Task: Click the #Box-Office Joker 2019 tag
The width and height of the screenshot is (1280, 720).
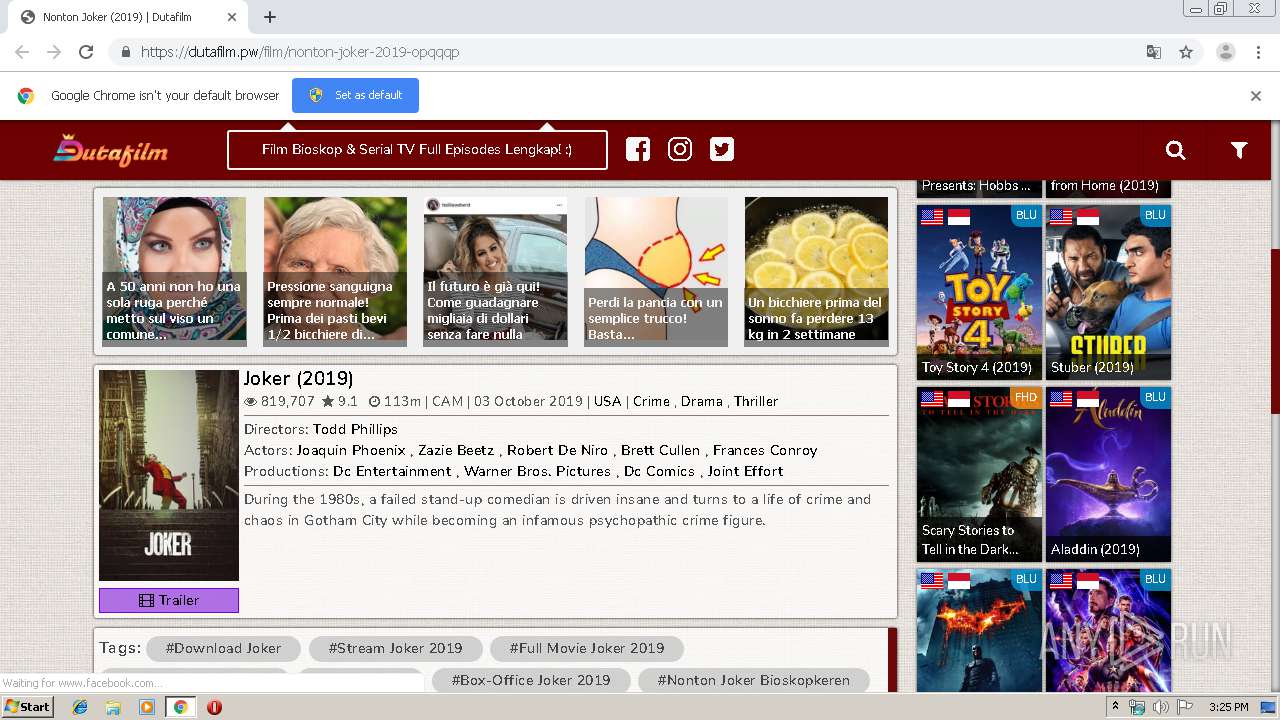Action: pos(531,680)
